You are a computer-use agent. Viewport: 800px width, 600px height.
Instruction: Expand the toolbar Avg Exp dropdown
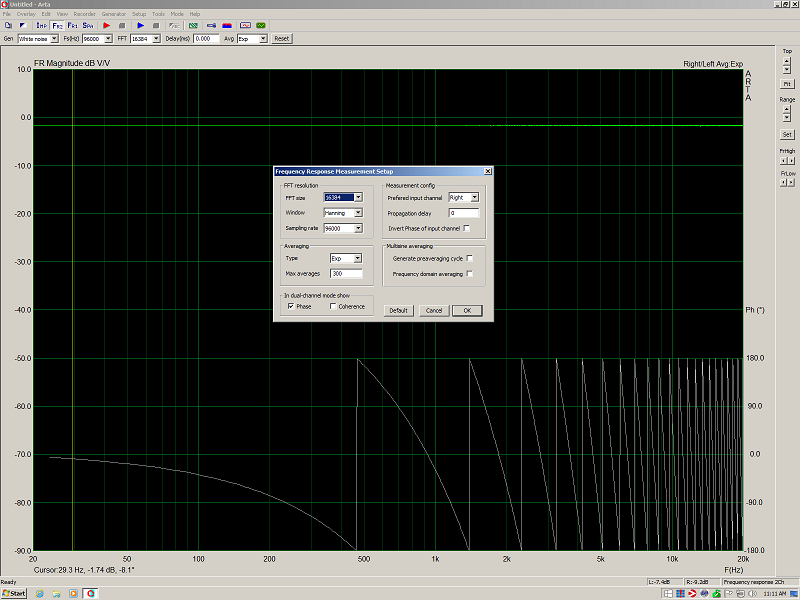pyautogui.click(x=263, y=39)
